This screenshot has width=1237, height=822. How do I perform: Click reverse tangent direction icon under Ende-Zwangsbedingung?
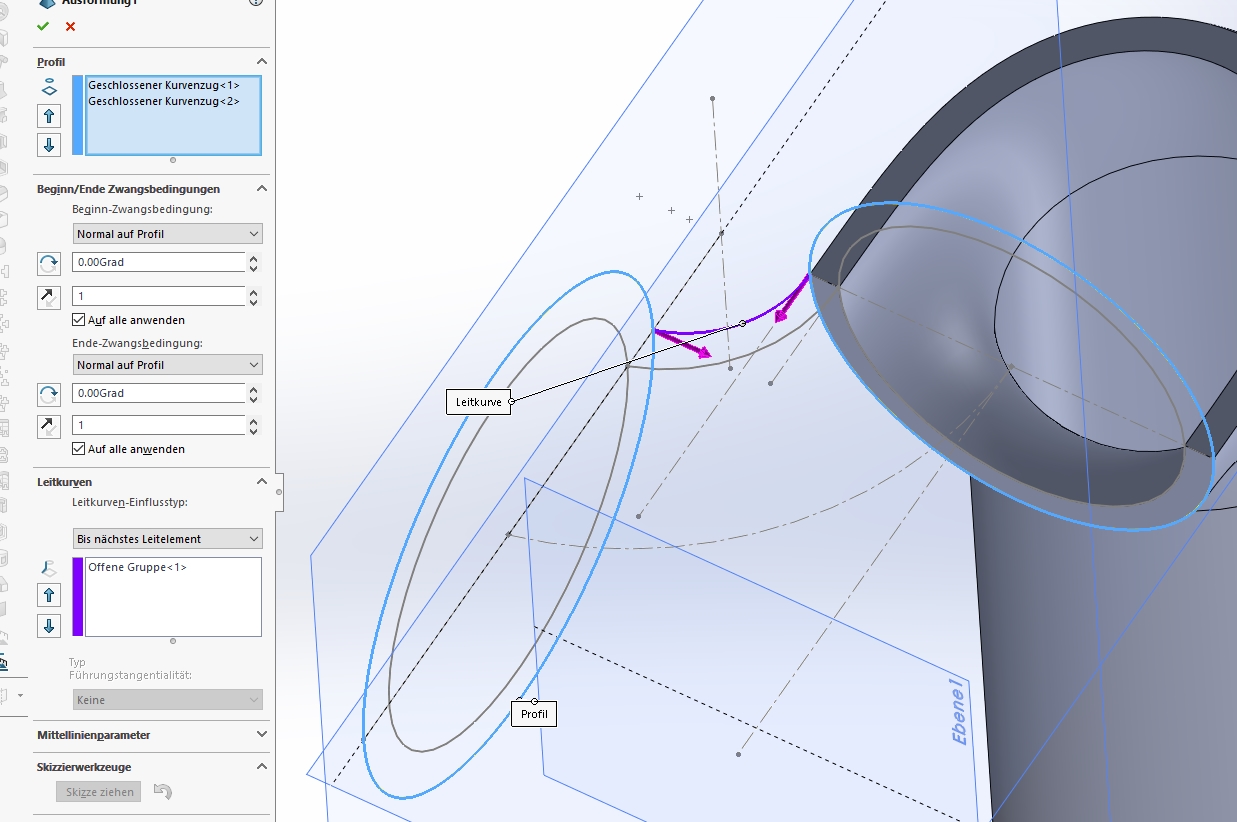49,428
